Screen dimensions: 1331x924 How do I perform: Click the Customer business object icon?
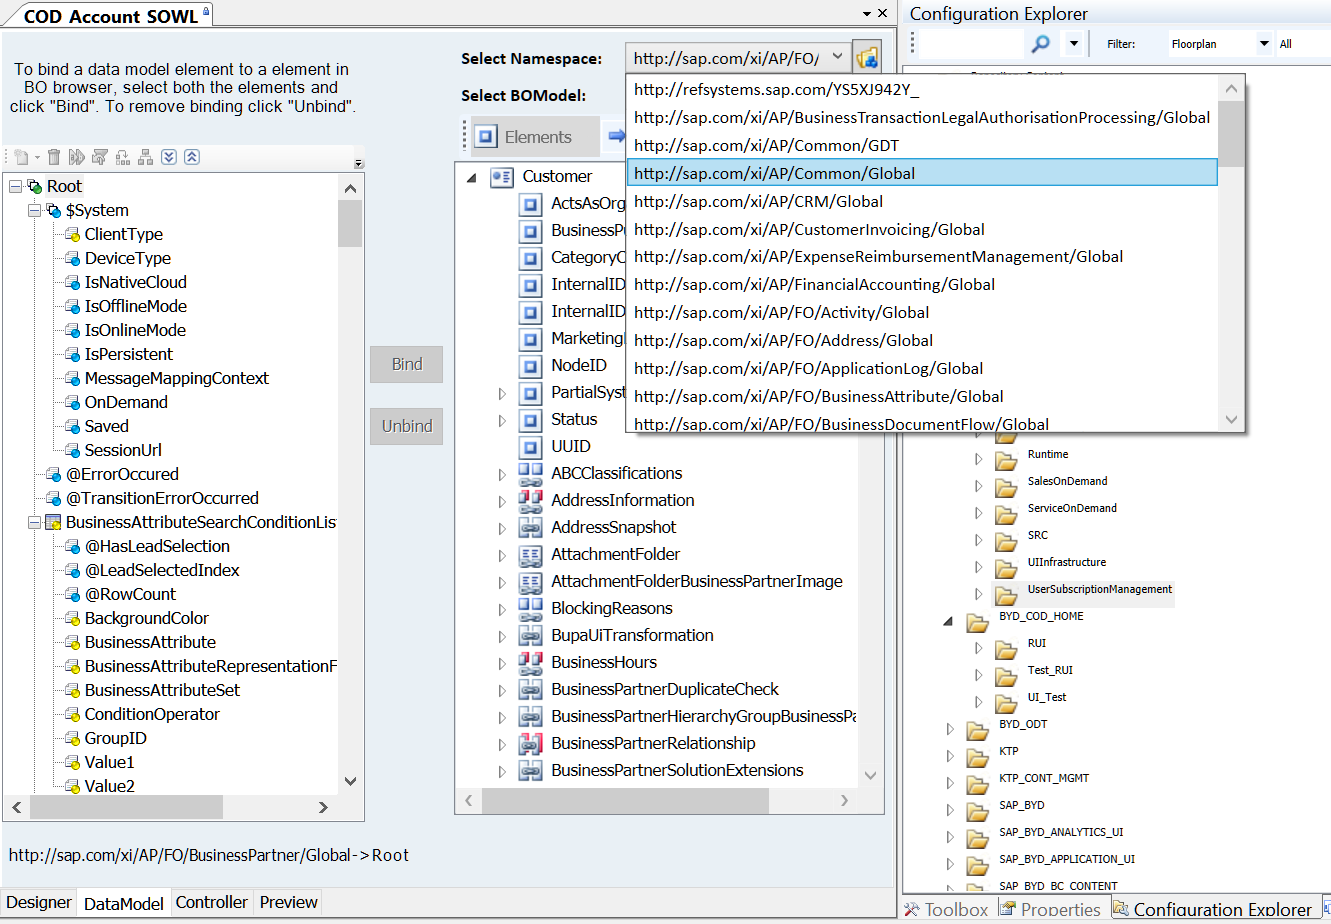point(502,177)
